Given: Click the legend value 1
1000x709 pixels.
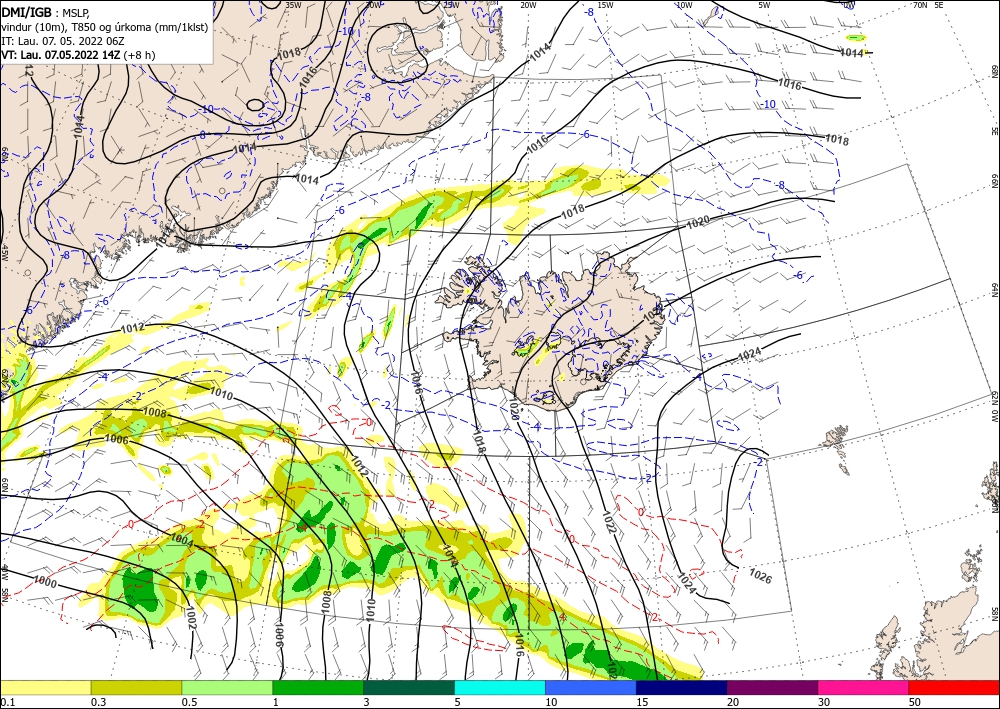Looking at the screenshot, I should click(x=276, y=702).
